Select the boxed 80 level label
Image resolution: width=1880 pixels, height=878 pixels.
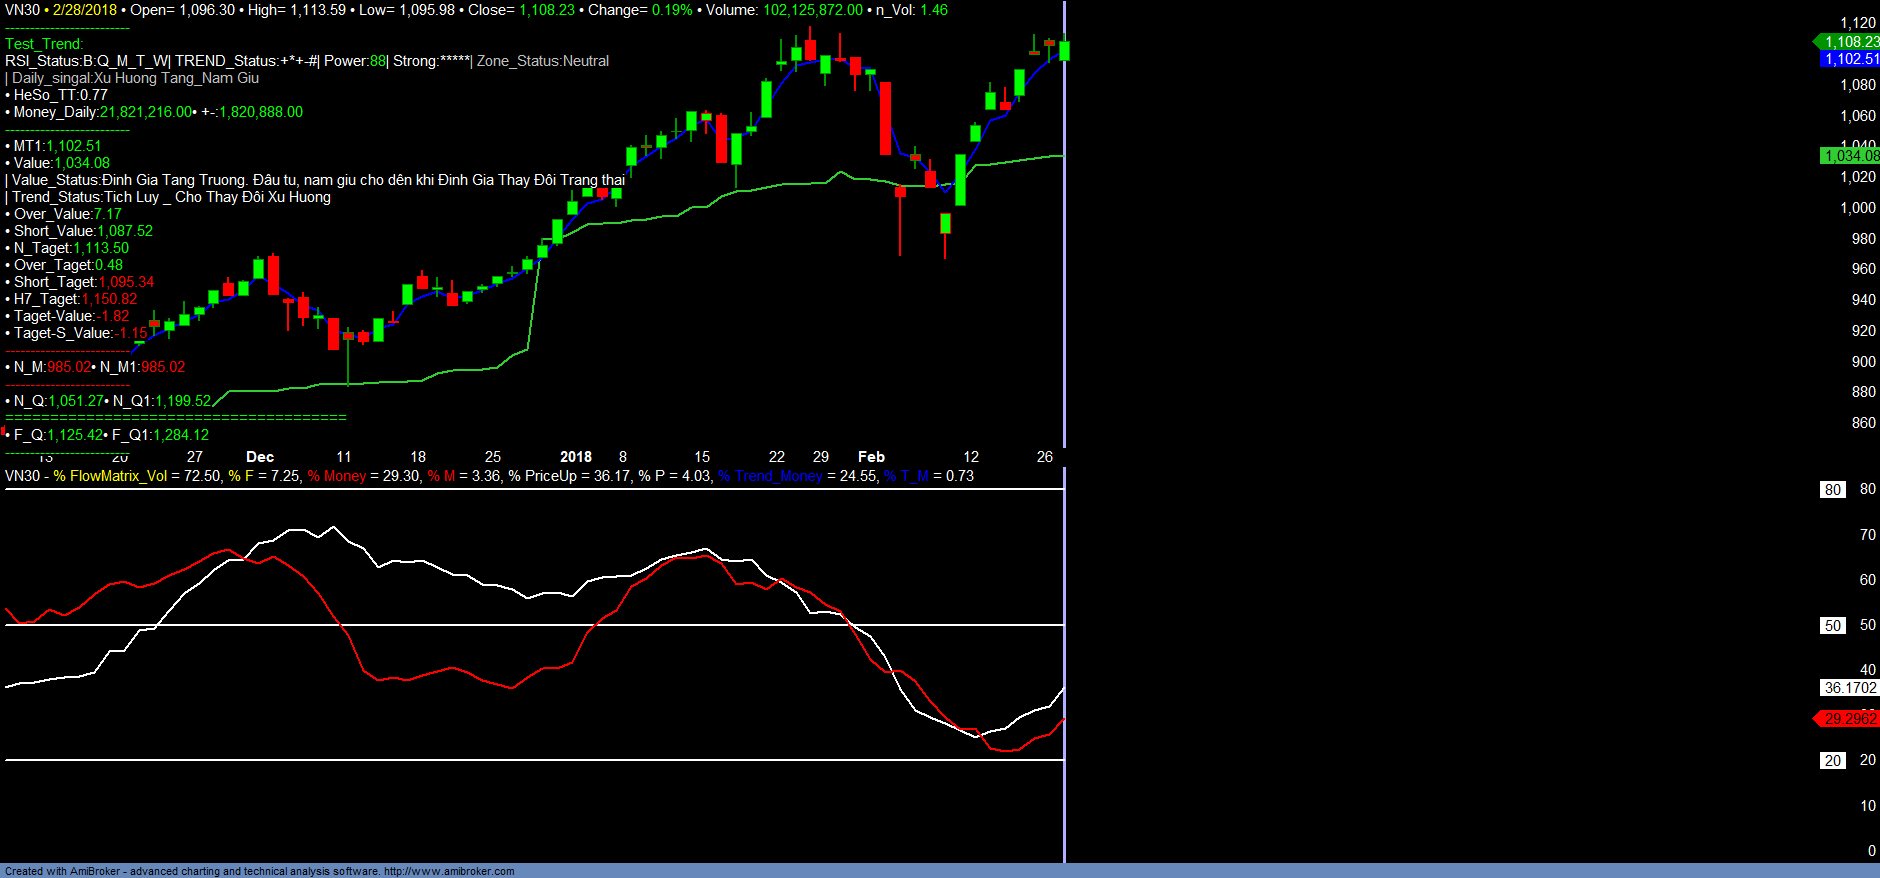point(1832,490)
